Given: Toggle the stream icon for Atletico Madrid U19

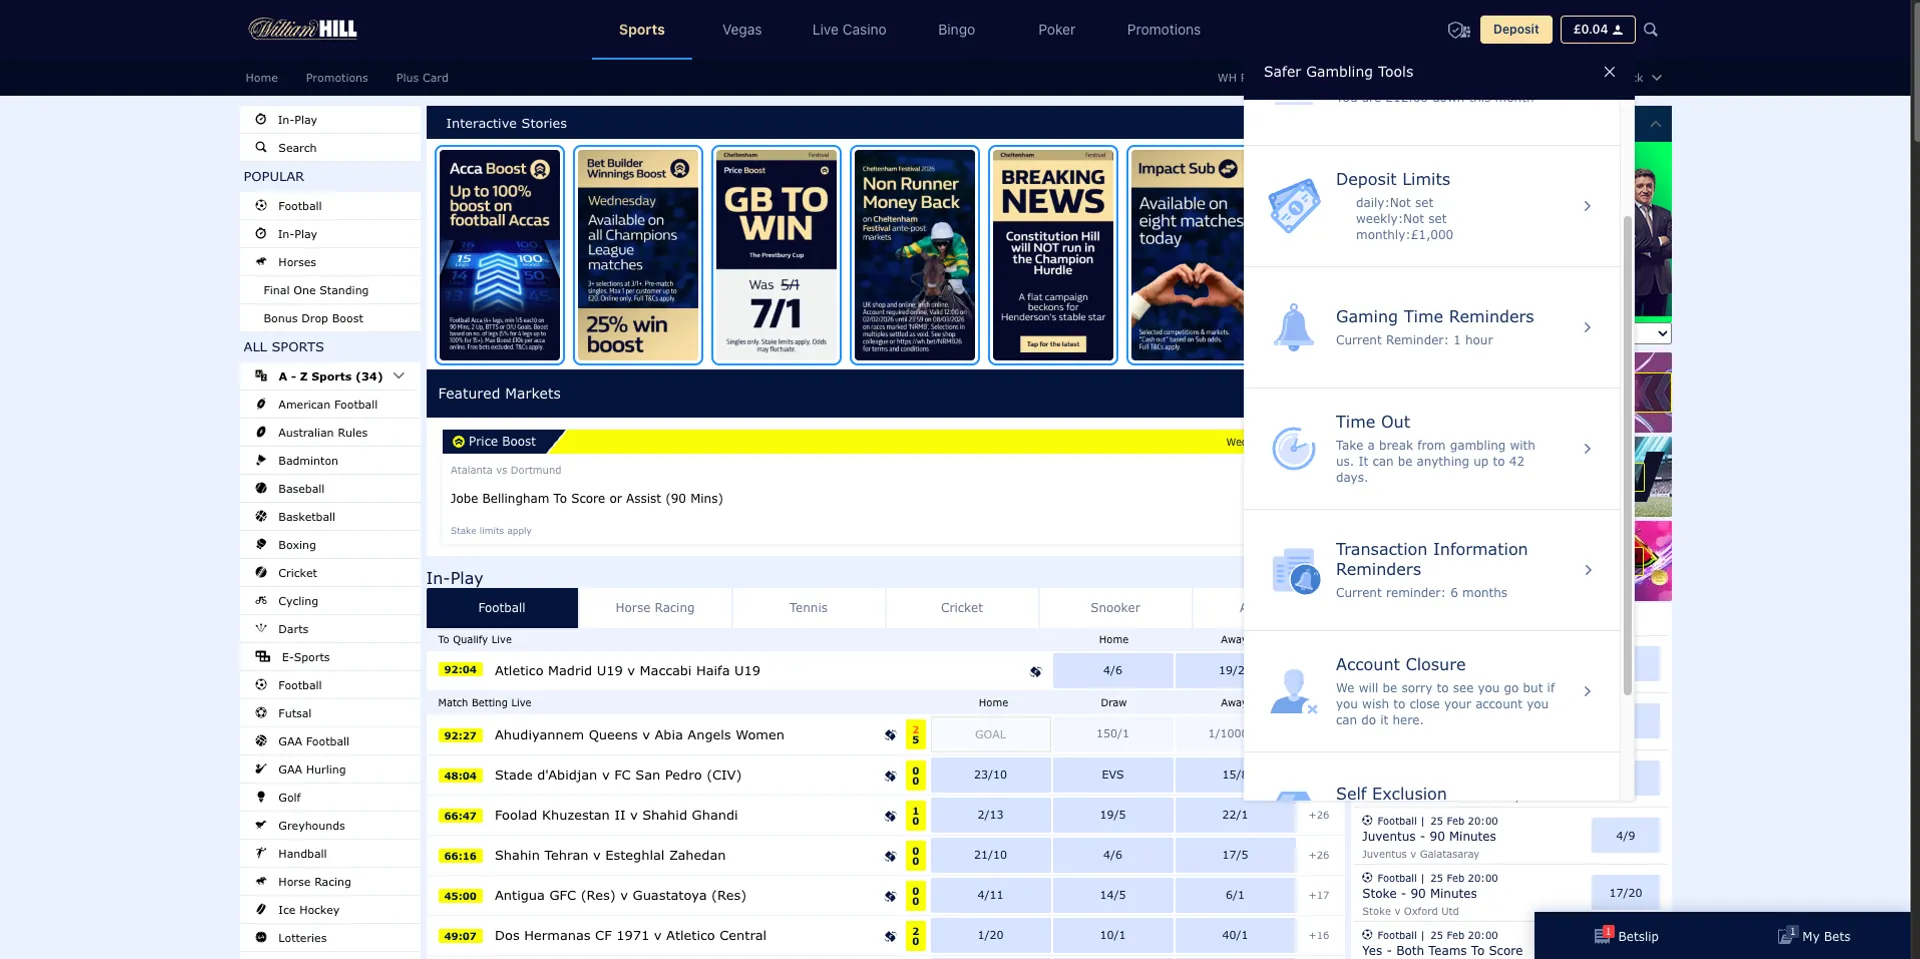Looking at the screenshot, I should (1035, 671).
